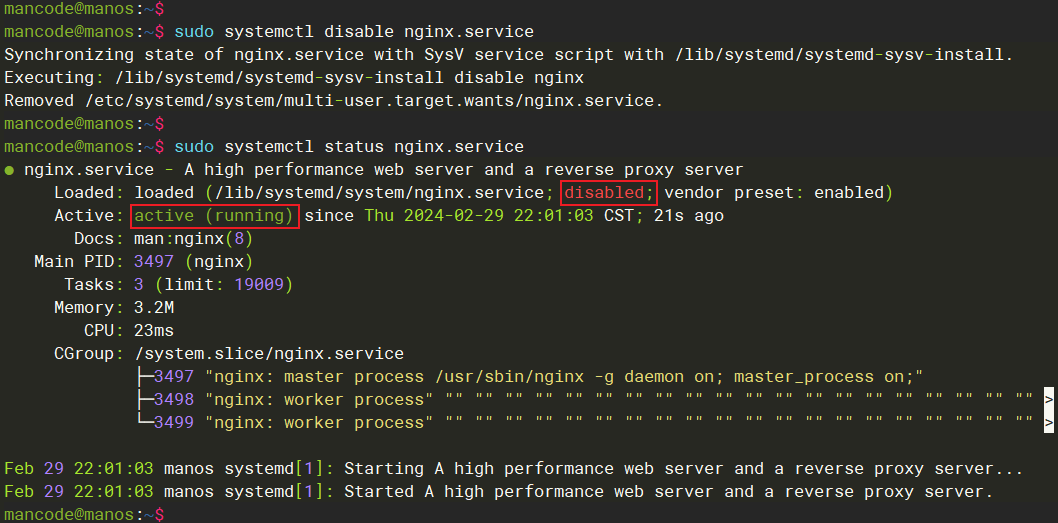1058x523 pixels.
Task: Click the Memory value 3.2M
Action: point(153,308)
